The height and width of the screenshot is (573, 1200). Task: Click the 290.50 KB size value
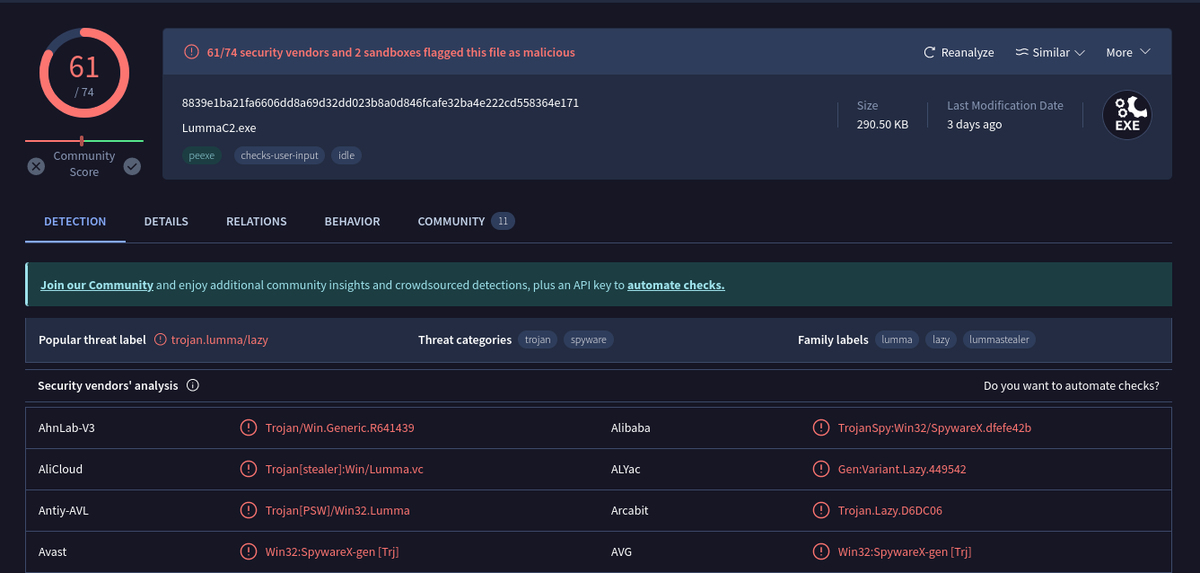click(x=883, y=125)
